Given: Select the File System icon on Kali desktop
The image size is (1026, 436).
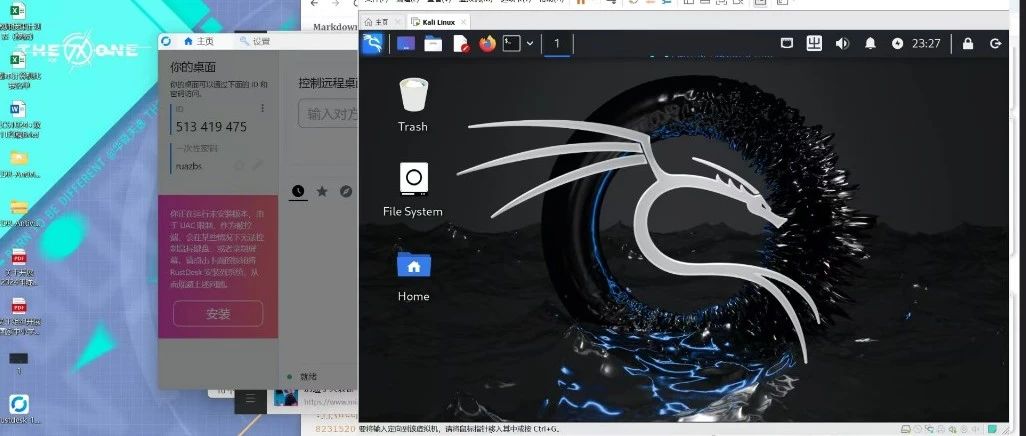Looking at the screenshot, I should point(413,190).
